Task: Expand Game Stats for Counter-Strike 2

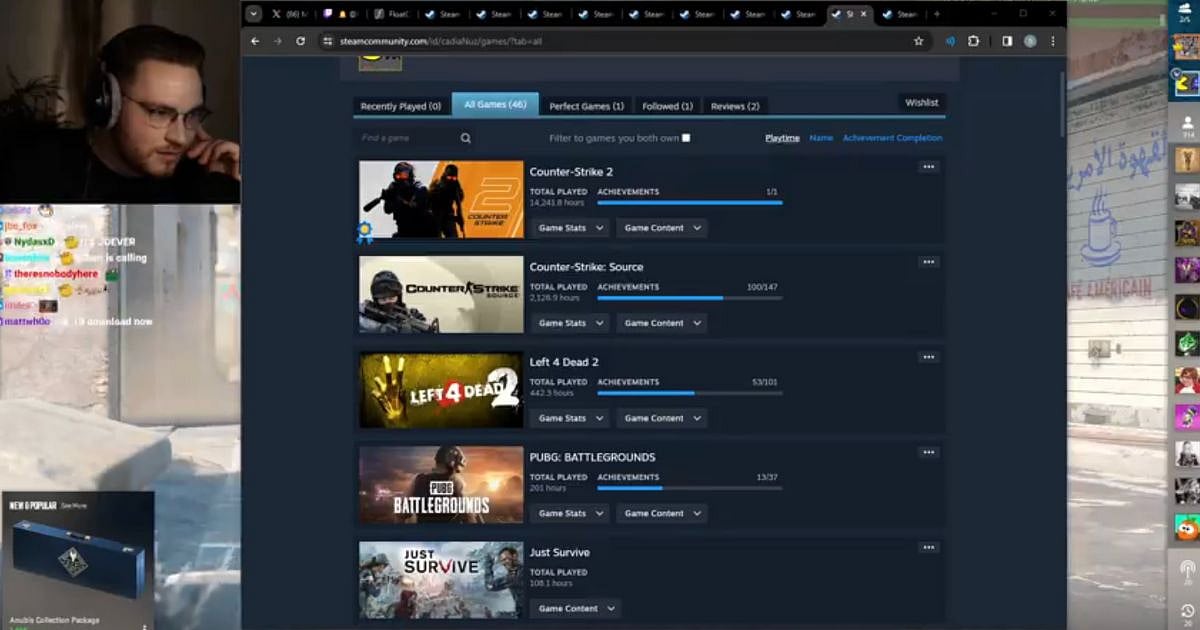Action: click(569, 228)
